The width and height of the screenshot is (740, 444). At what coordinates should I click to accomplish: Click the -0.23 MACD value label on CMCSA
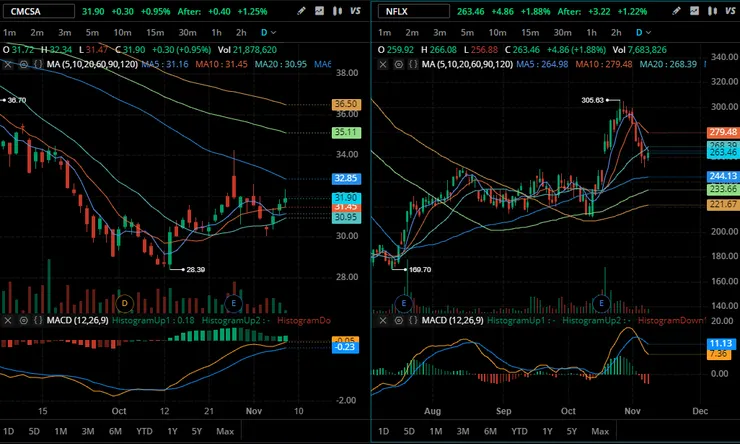[x=345, y=347]
